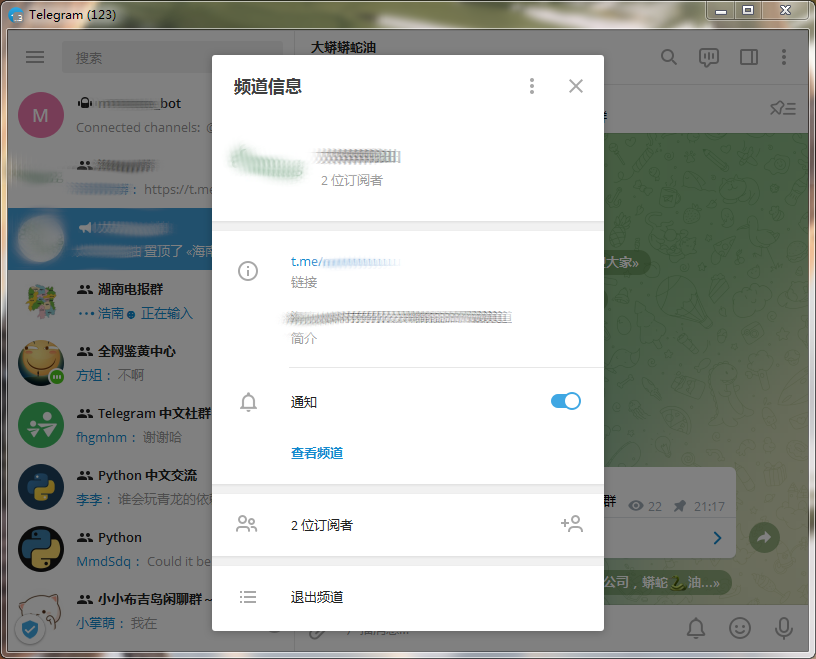This screenshot has height=659, width=816.
Task: Click the info circle icon in dialog
Action: pos(248,271)
